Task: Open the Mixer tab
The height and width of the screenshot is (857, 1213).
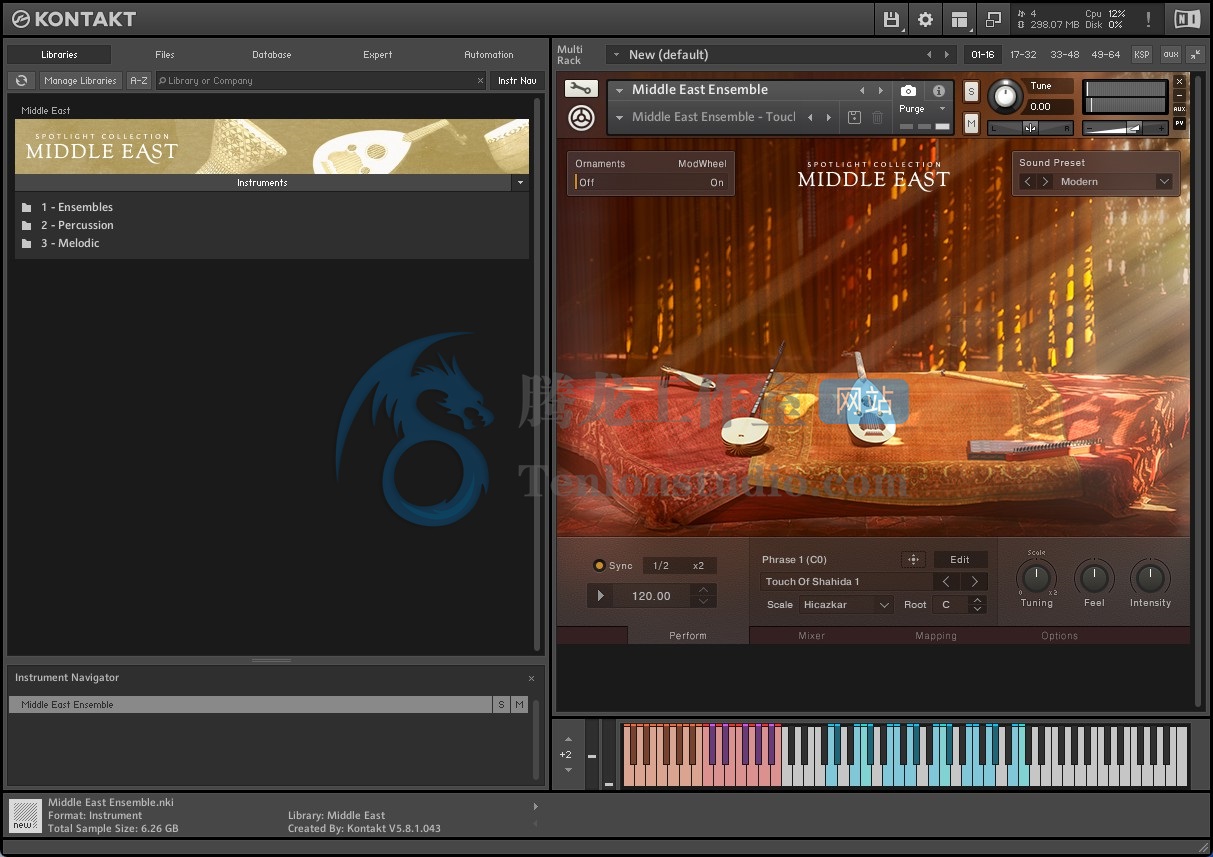Action: pyautogui.click(x=812, y=636)
